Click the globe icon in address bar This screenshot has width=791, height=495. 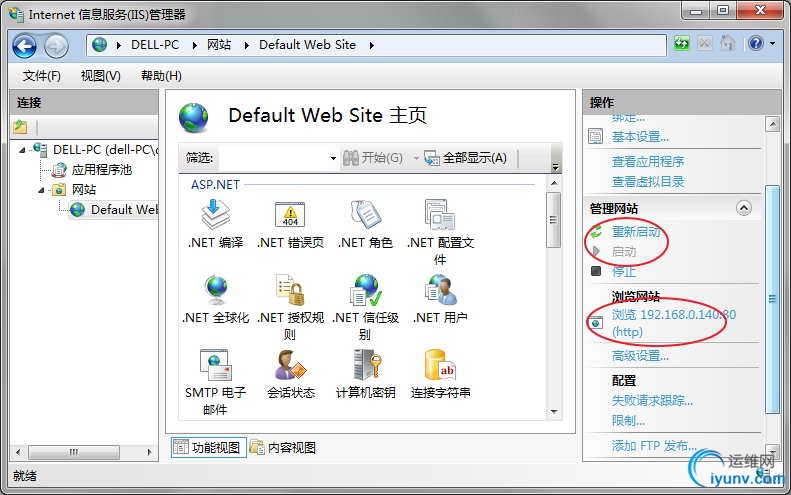(x=99, y=44)
